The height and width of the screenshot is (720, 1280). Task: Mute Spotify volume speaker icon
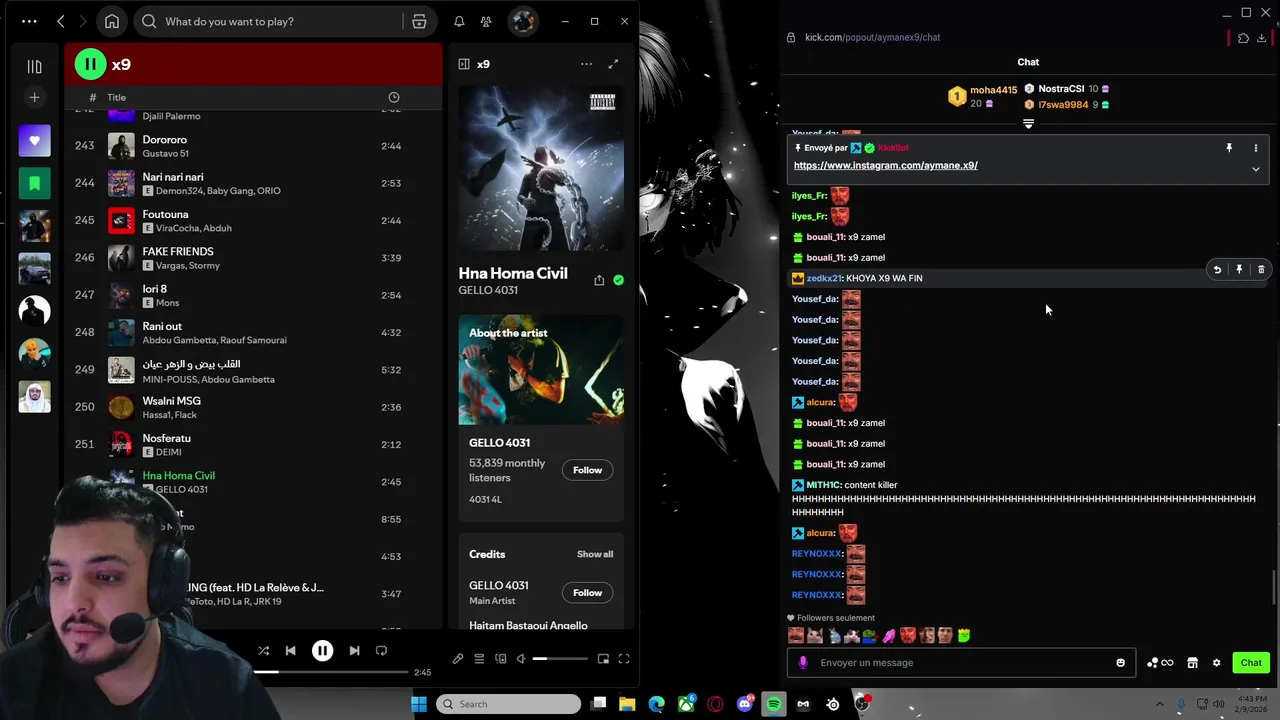[520, 659]
